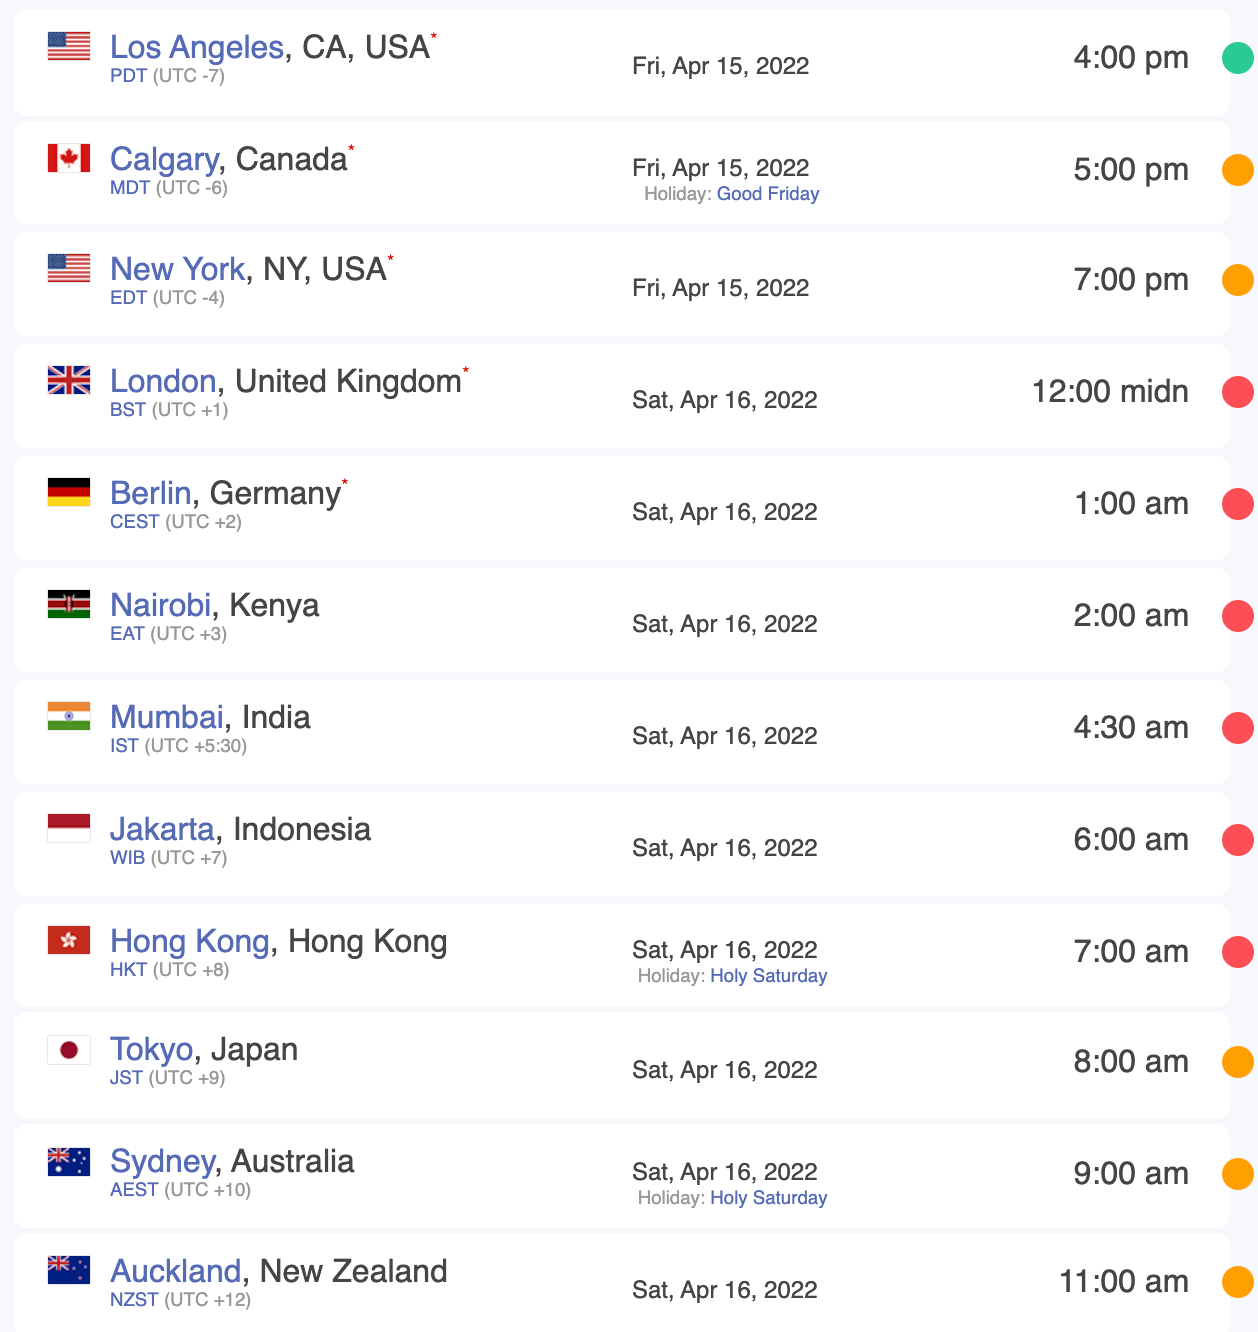Open Hong Kong's Holy Saturday holiday link
Viewport: 1258px width, 1332px height.
click(769, 976)
